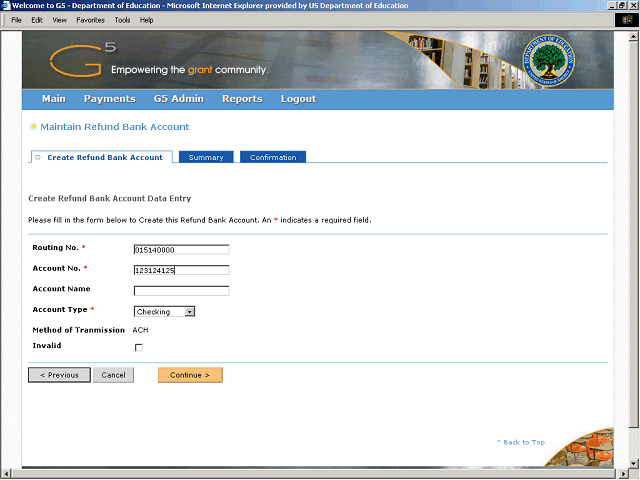Tick the Invalid checkbox
This screenshot has height=480, width=640.
(x=139, y=347)
